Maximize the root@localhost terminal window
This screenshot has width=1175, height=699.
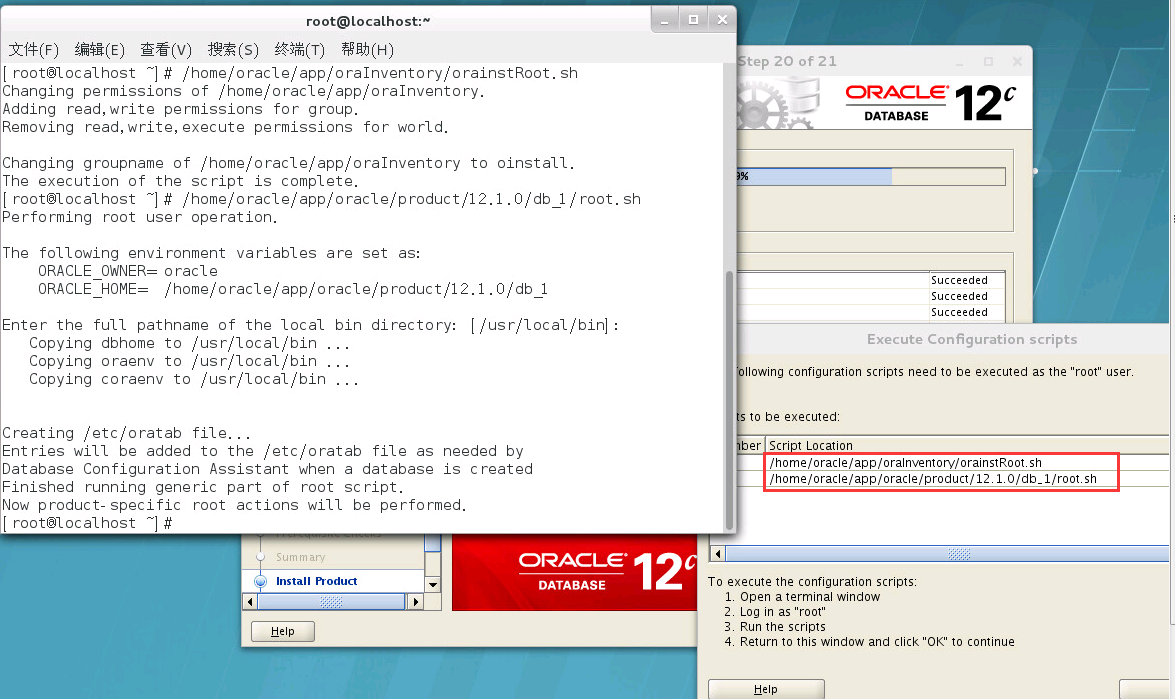(693, 20)
